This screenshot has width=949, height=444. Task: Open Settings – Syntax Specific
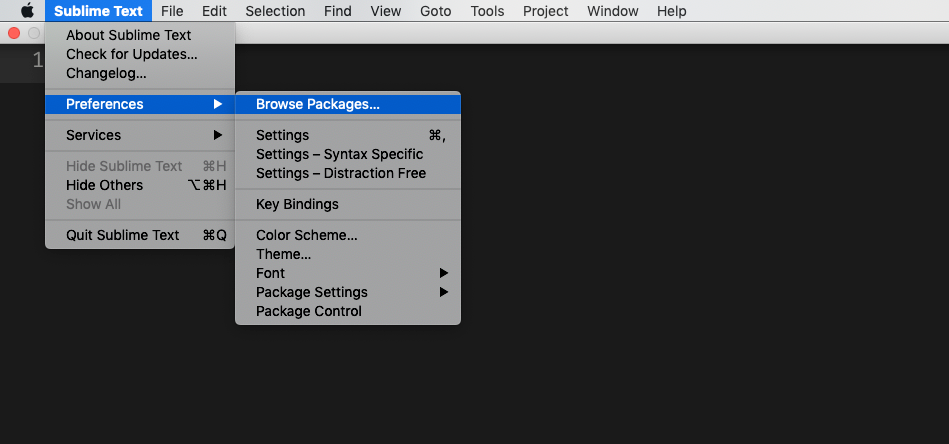click(348, 154)
